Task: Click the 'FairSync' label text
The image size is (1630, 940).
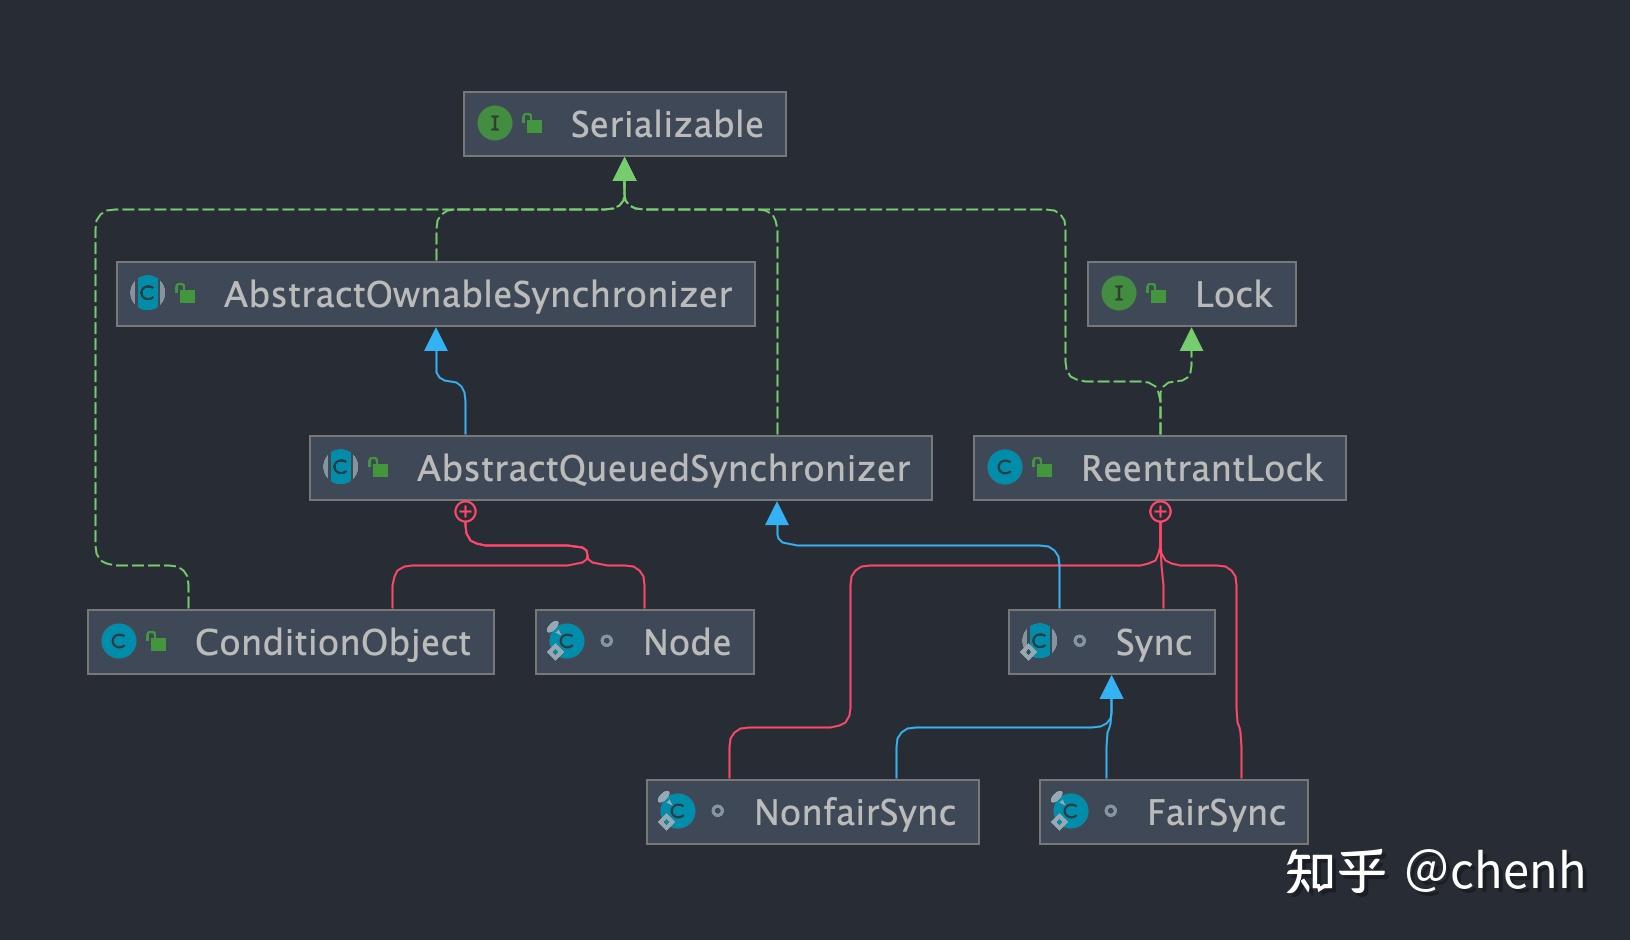Action: coord(1216,813)
